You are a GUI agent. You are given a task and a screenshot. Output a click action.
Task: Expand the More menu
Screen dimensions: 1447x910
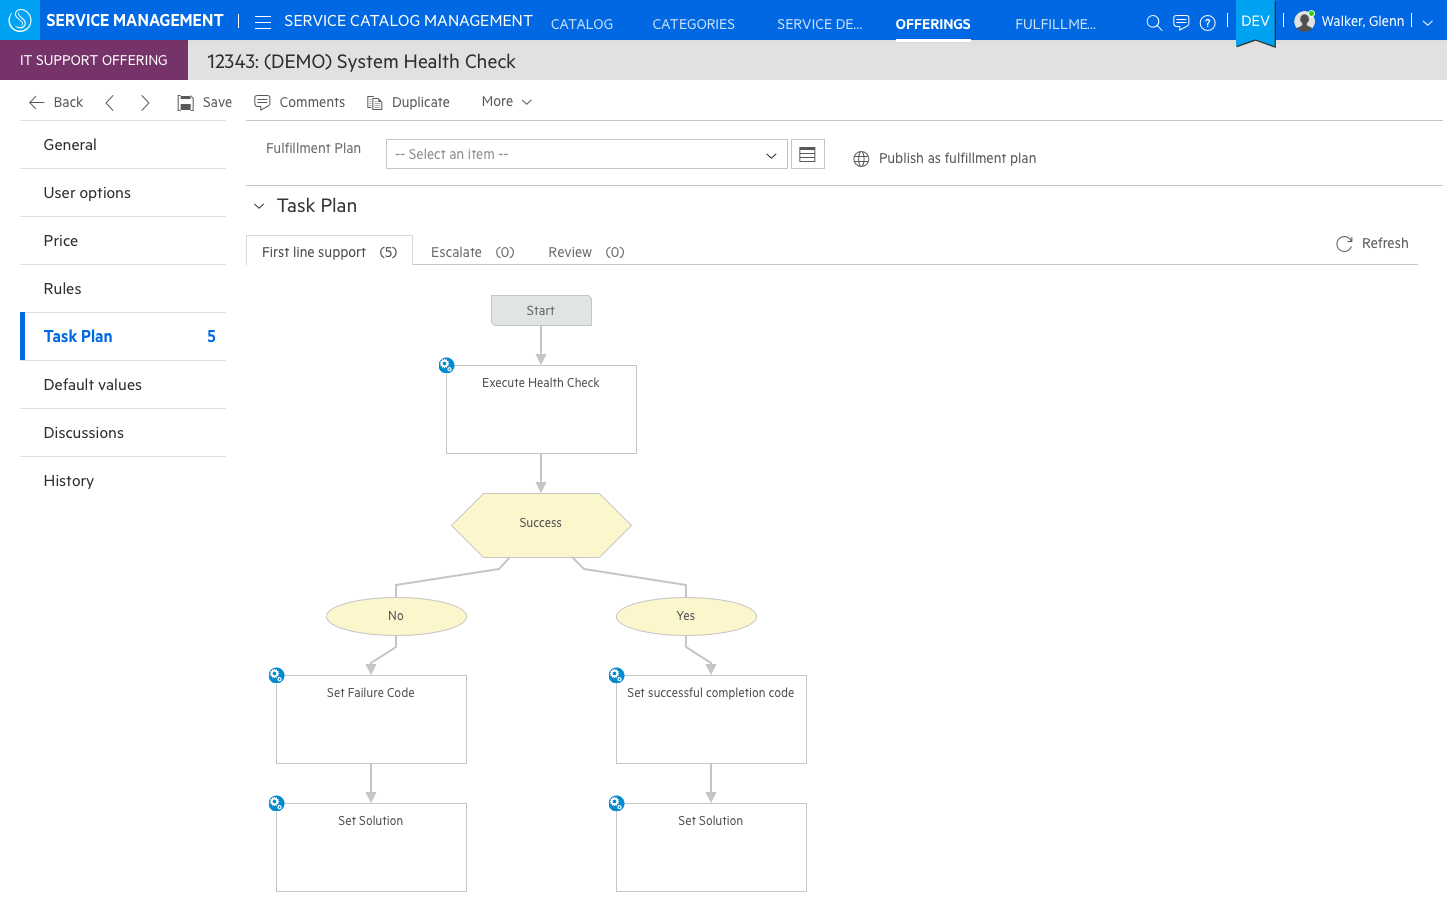(x=505, y=101)
